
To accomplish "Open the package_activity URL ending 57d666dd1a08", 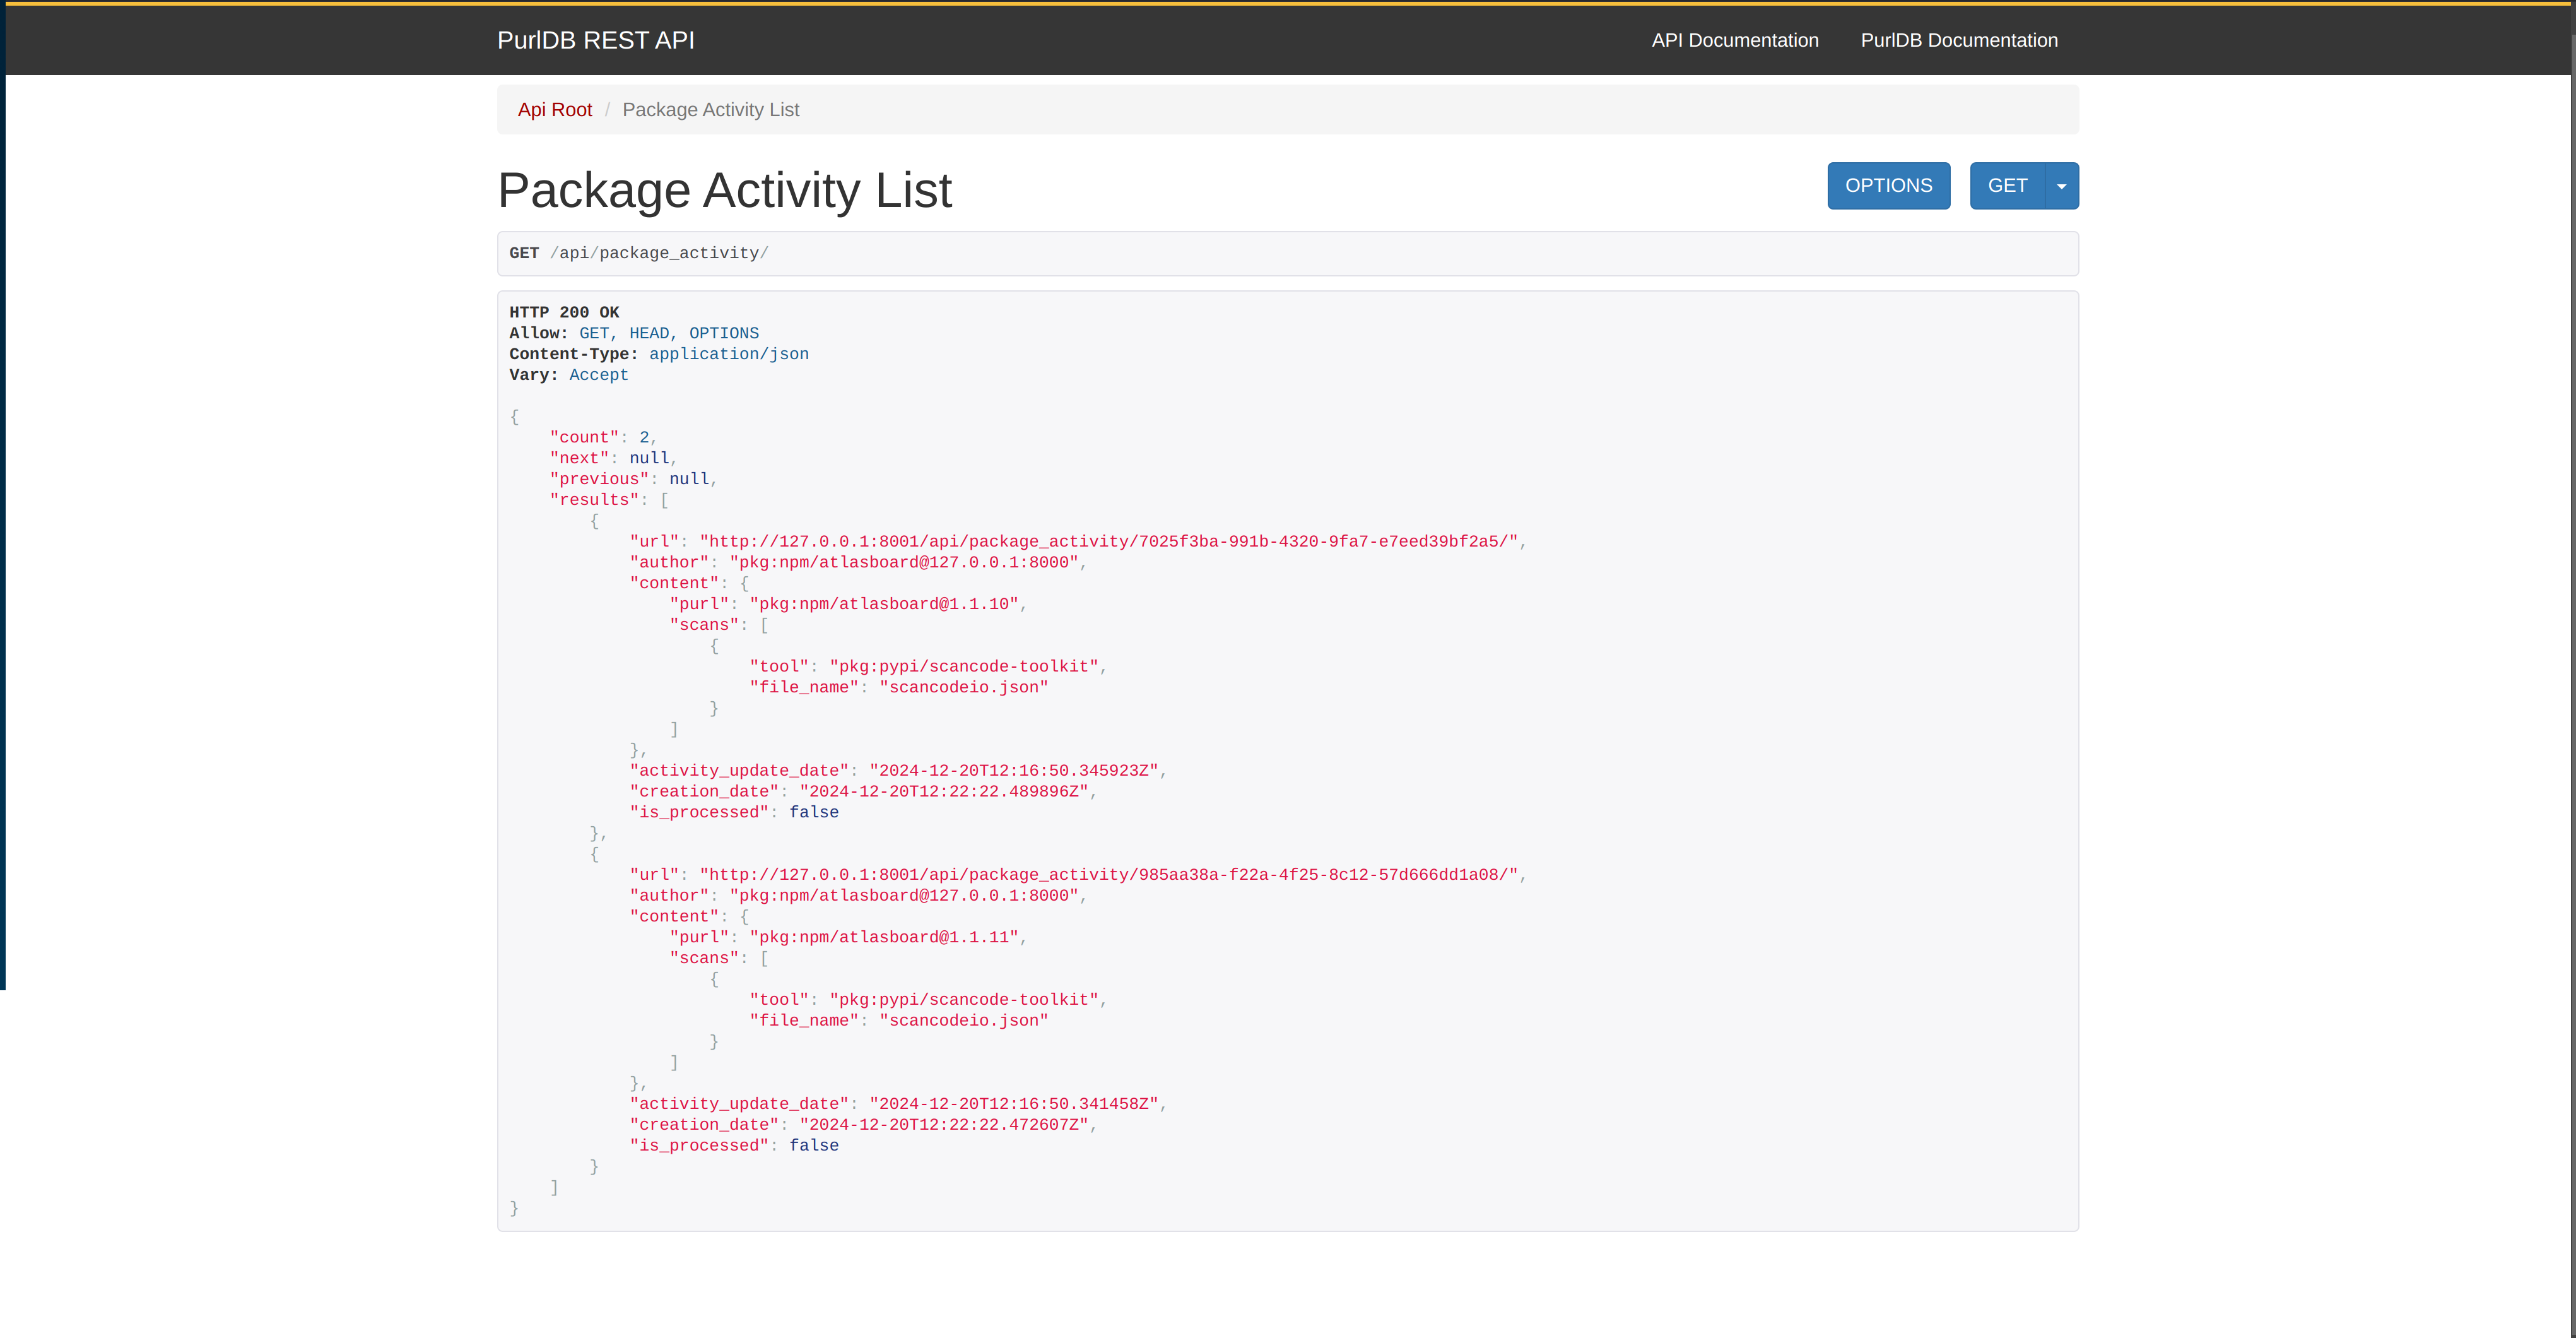I will [1109, 874].
